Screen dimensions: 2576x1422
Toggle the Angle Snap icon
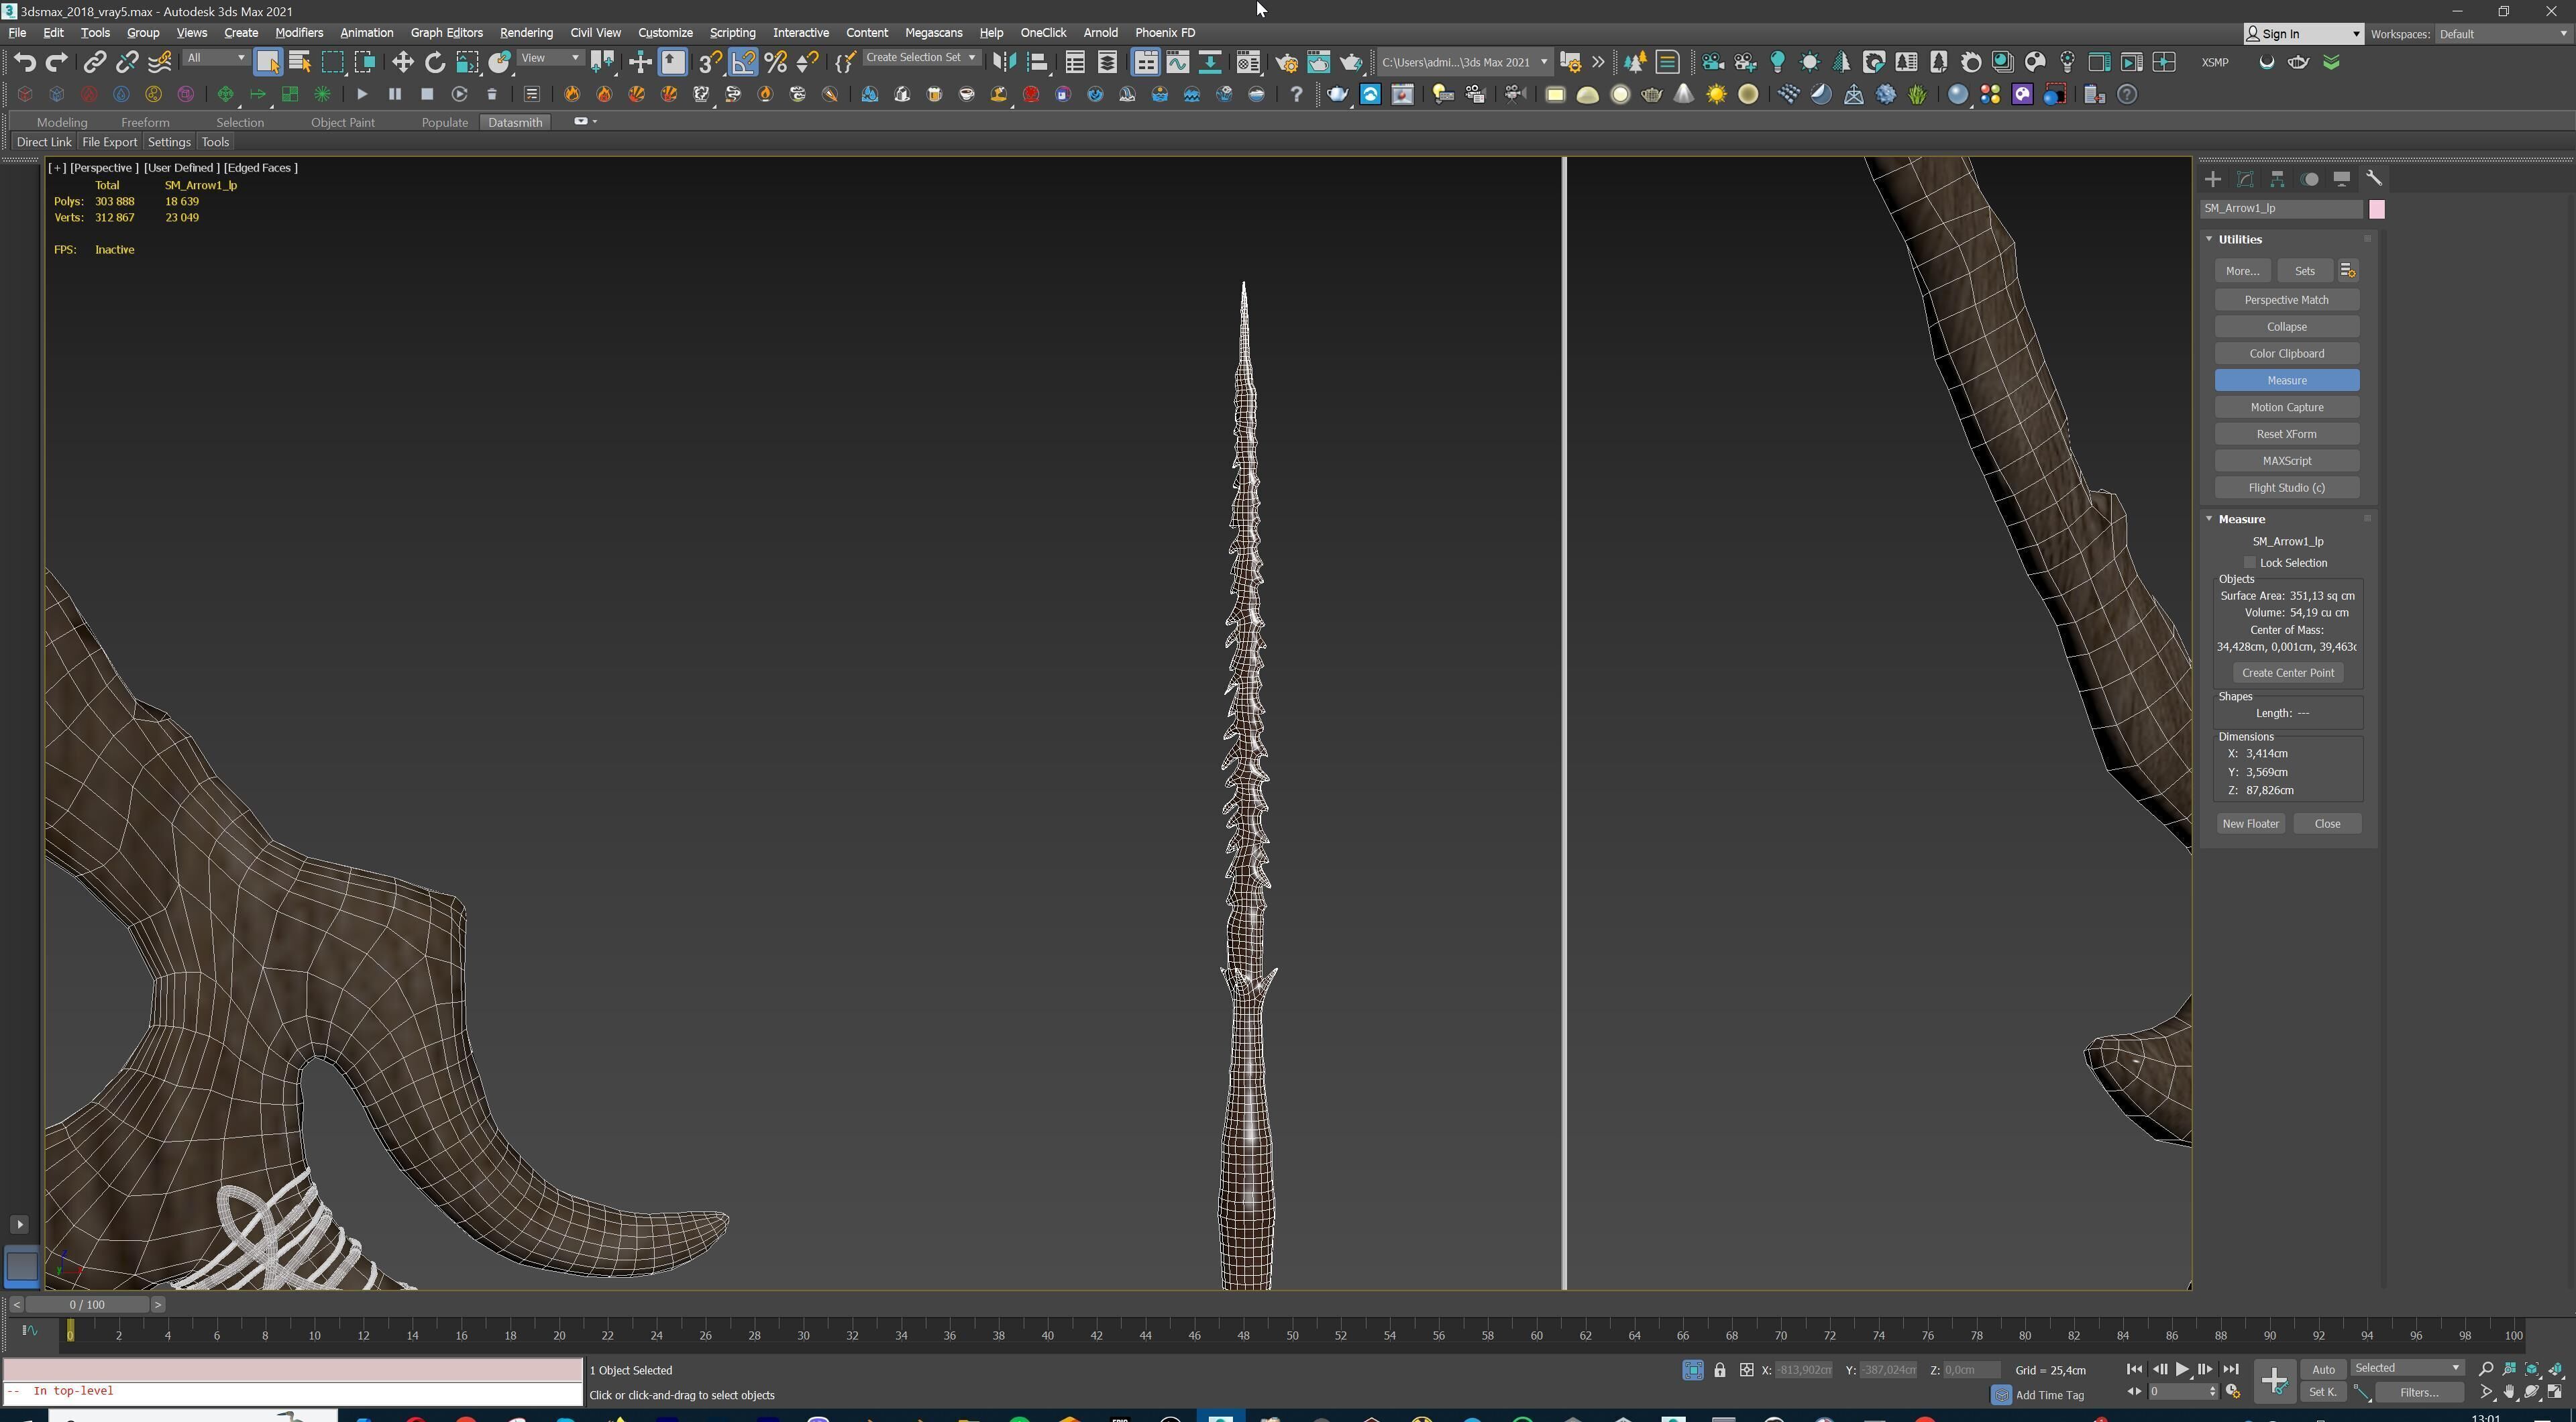[743, 62]
